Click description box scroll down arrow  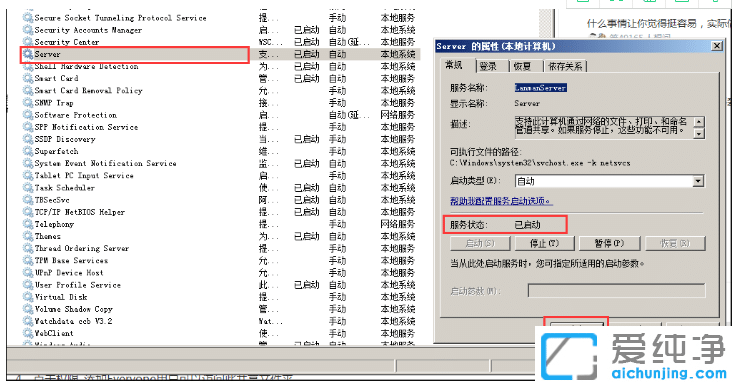tap(699, 134)
